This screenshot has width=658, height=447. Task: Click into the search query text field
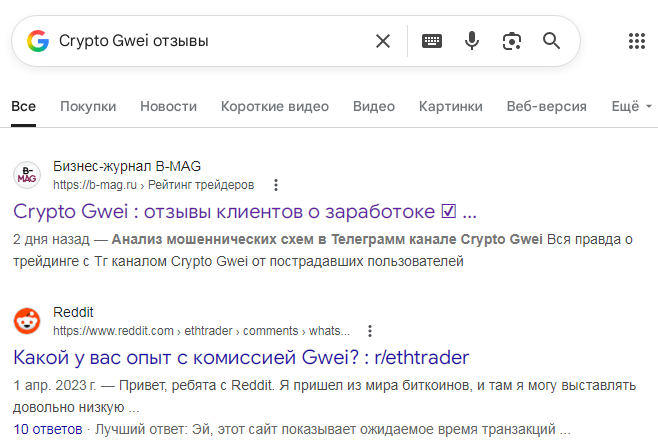(210, 41)
